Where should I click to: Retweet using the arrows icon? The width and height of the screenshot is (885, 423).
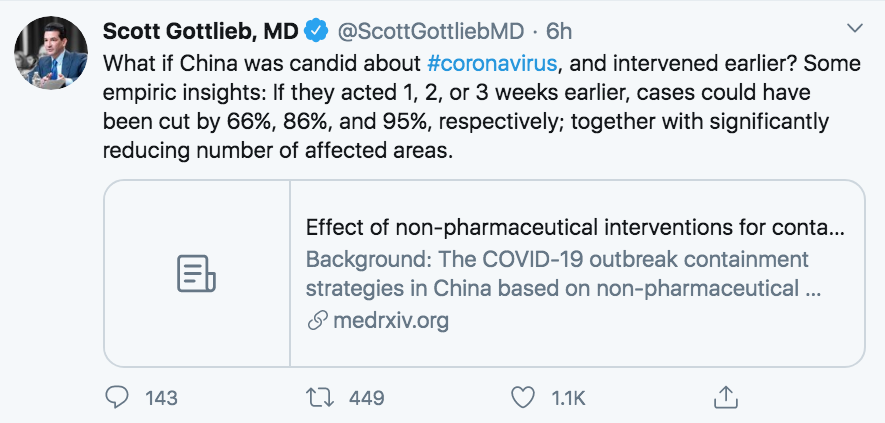(x=320, y=398)
